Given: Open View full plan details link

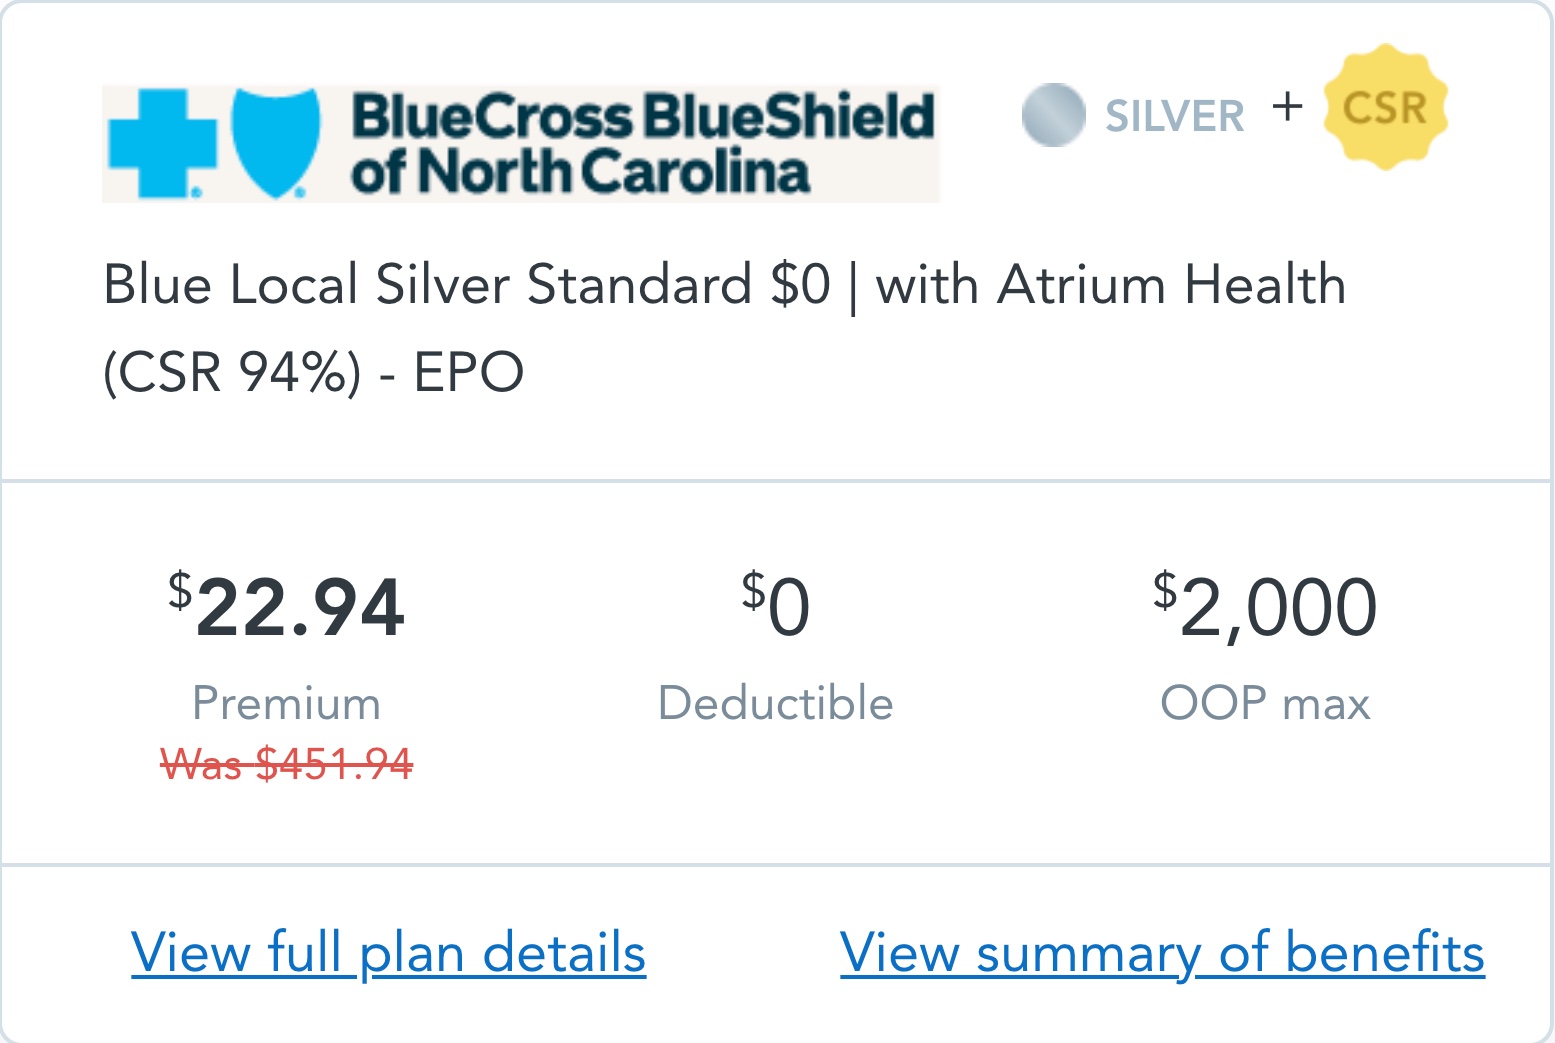Looking at the screenshot, I should point(388,952).
